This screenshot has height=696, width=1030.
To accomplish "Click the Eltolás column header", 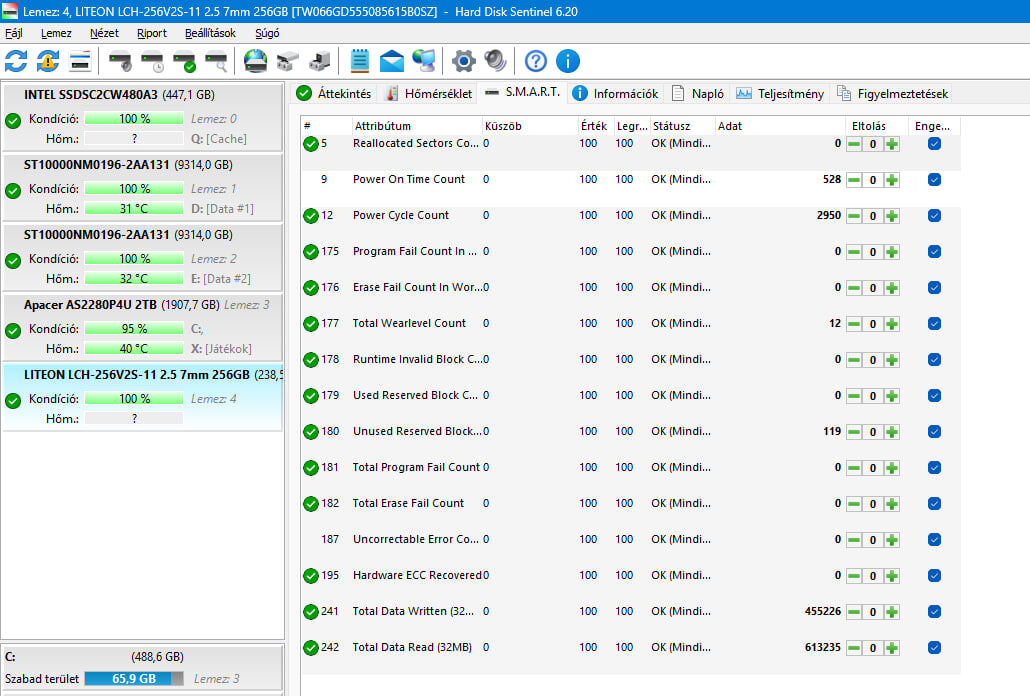I will (x=876, y=125).
